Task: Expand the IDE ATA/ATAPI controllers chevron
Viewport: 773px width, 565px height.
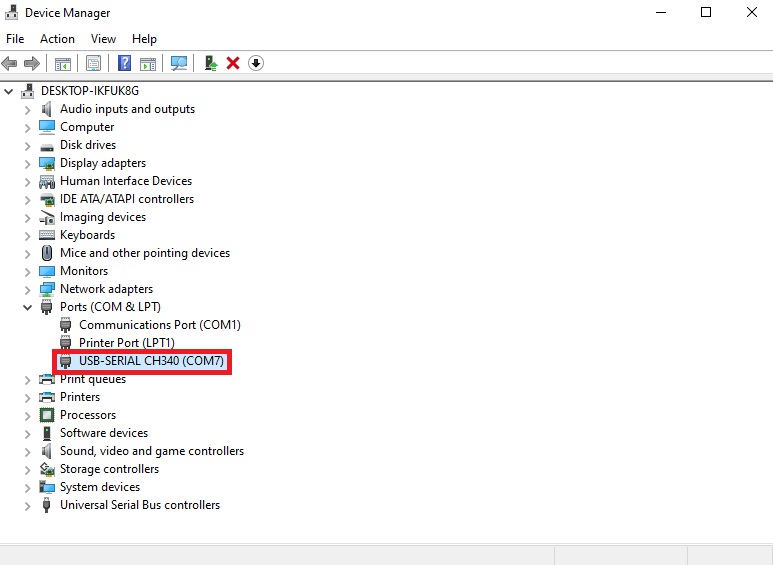Action: coord(28,200)
